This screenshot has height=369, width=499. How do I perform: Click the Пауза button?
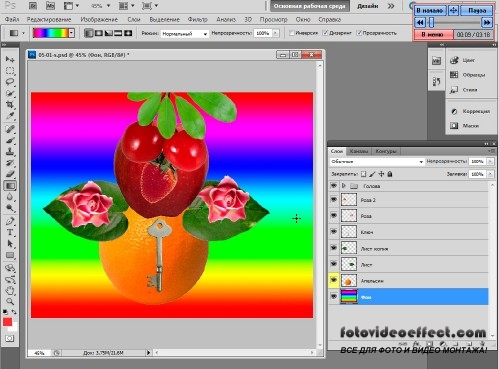tap(477, 10)
